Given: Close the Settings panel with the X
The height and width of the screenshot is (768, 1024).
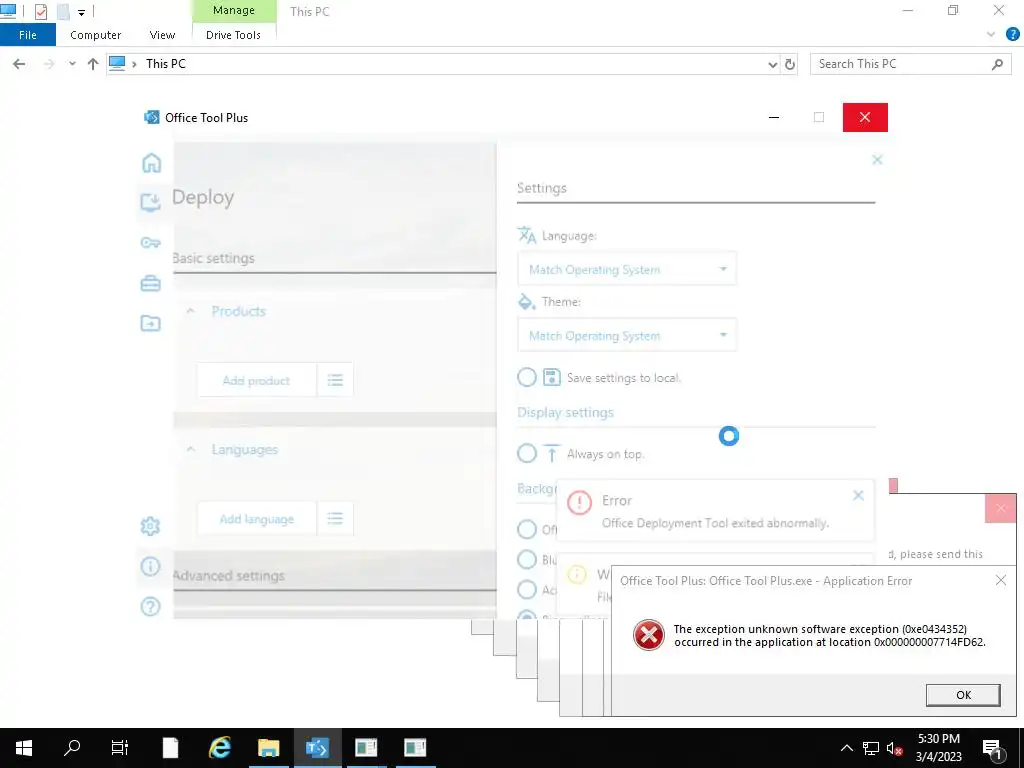Looking at the screenshot, I should [x=877, y=160].
